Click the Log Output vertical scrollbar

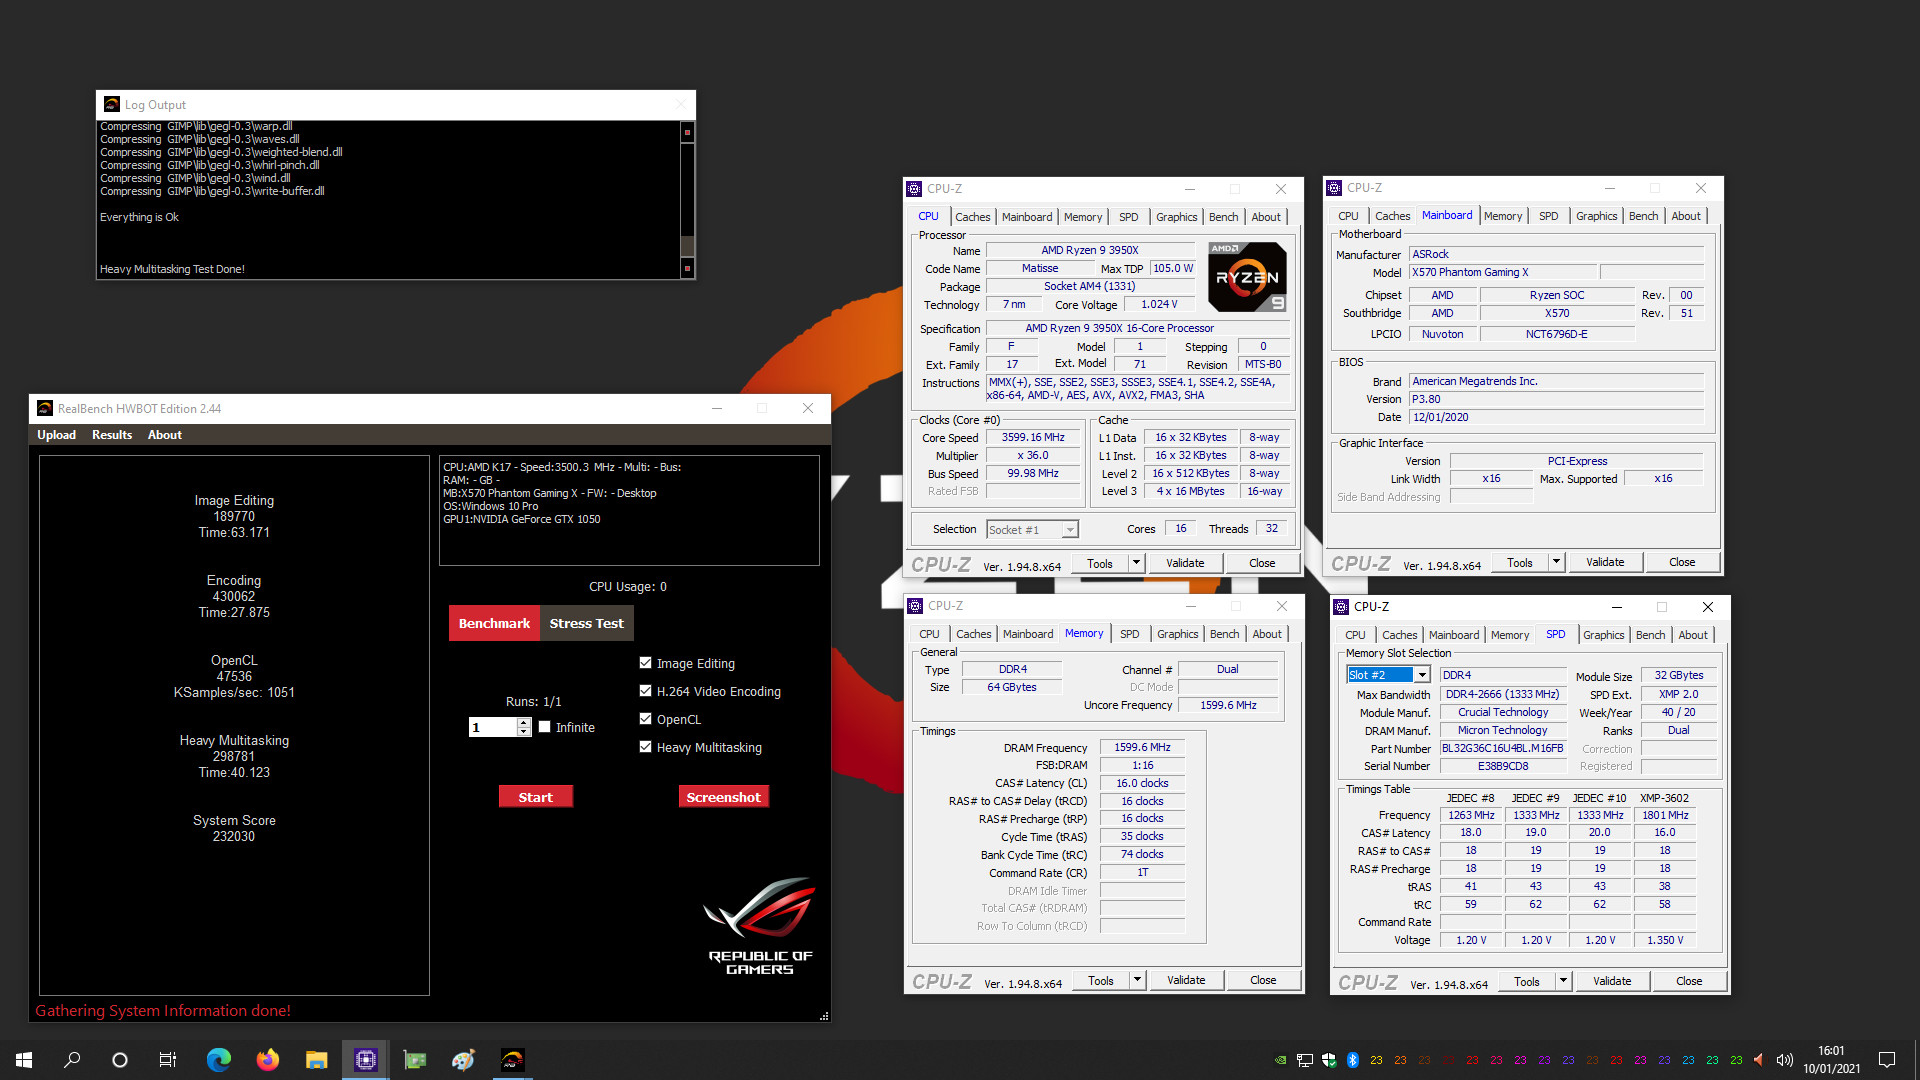pyautogui.click(x=687, y=200)
